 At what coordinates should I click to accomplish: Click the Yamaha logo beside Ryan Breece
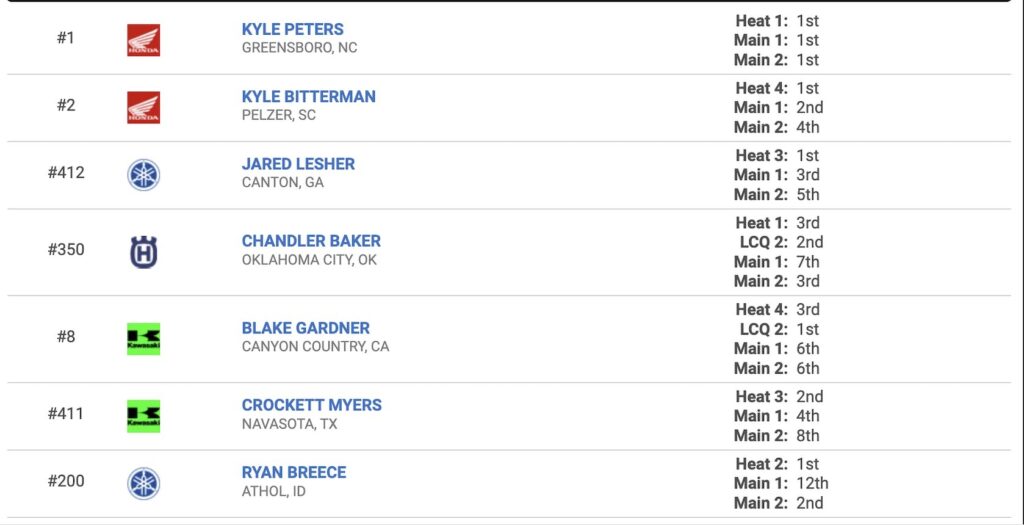tap(144, 484)
